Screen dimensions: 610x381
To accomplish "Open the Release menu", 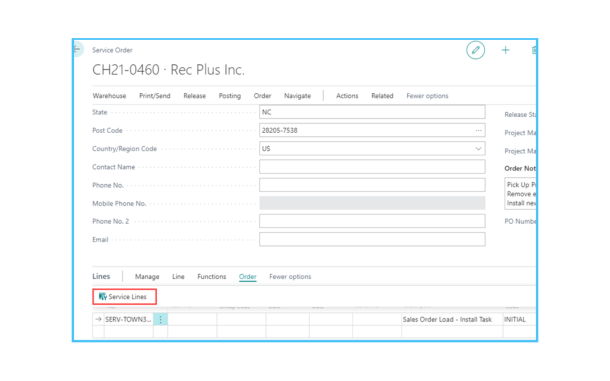I will 195,96.
